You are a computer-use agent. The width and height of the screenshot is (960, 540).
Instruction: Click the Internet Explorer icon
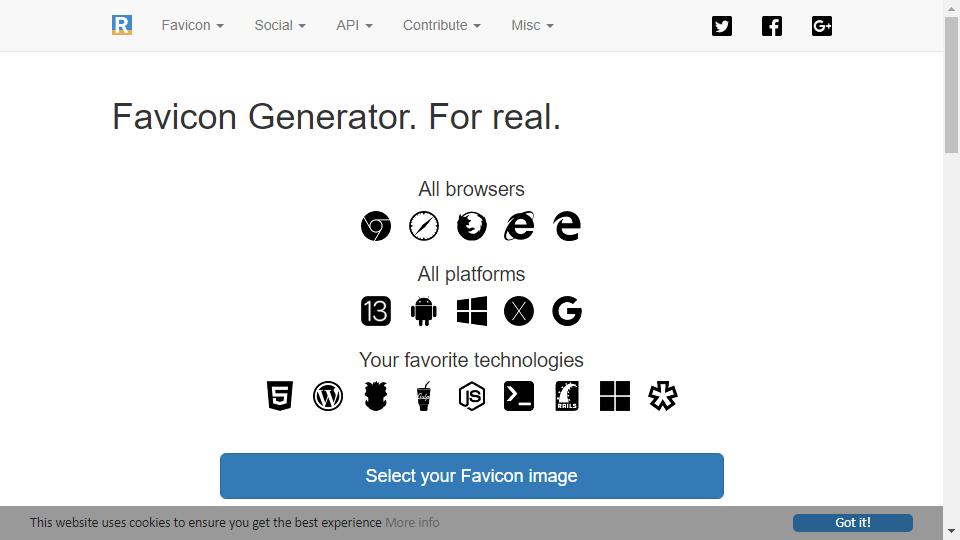[519, 226]
